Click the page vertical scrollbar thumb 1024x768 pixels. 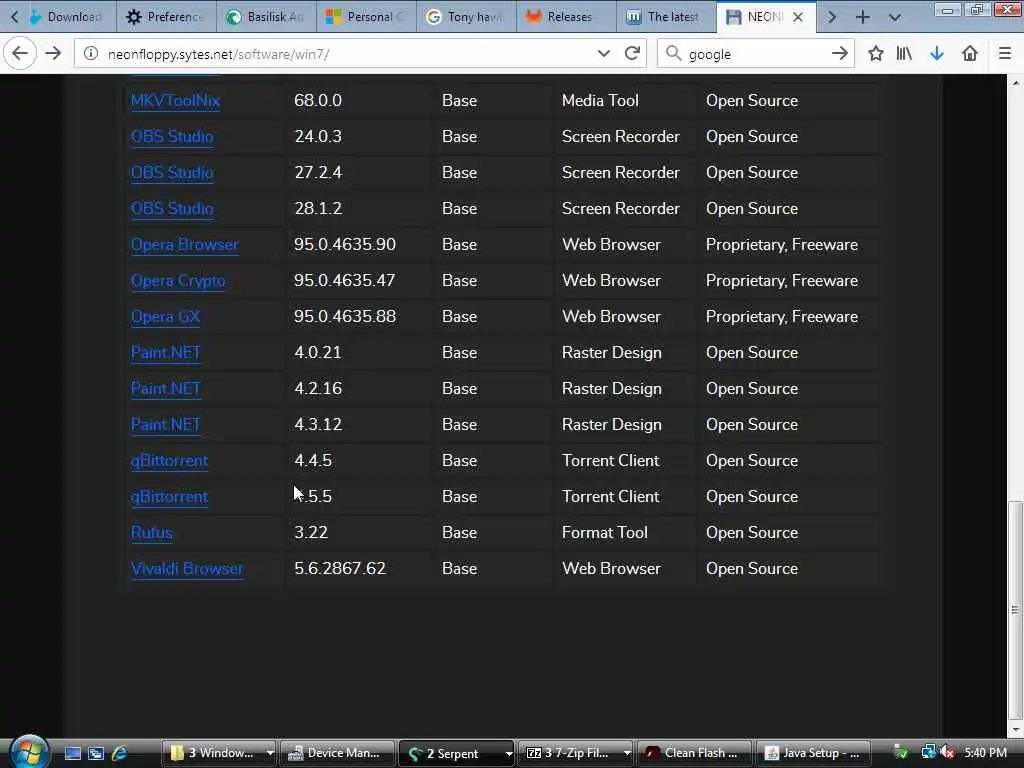point(1015,609)
